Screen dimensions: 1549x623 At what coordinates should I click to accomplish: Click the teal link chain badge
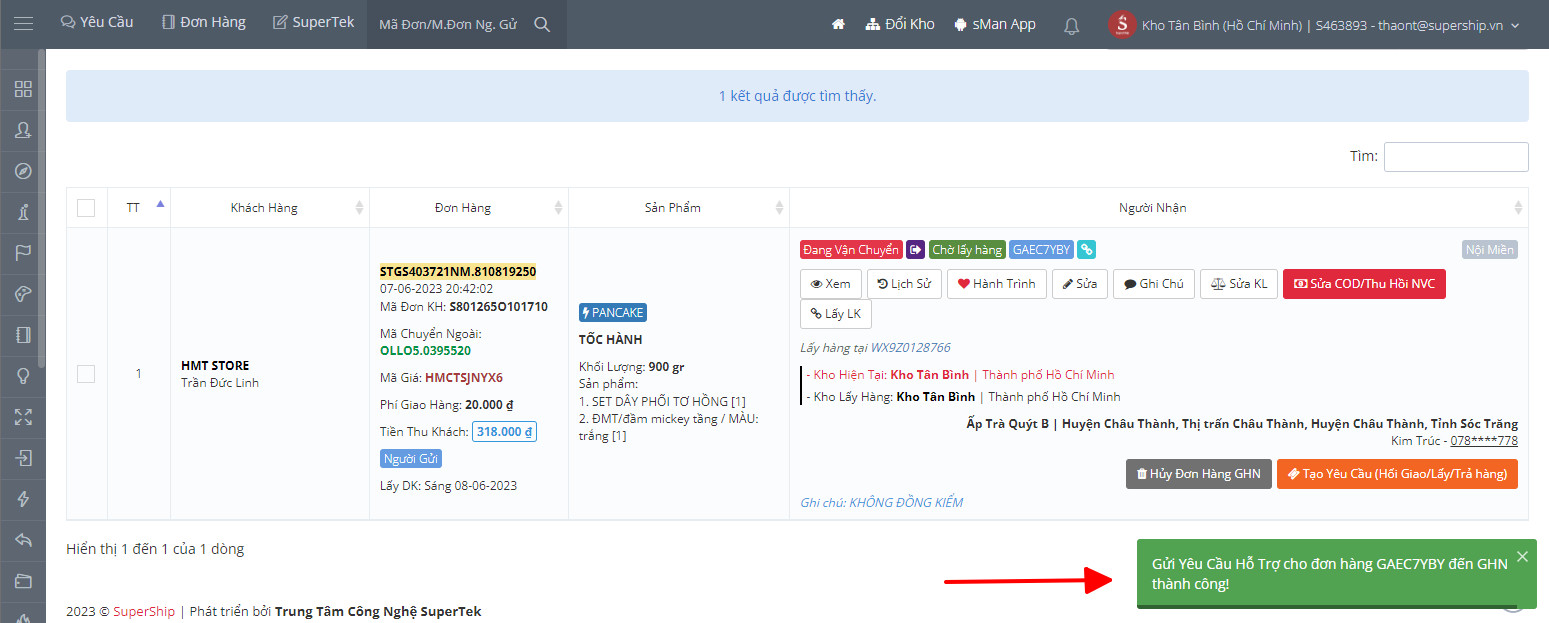[1086, 250]
